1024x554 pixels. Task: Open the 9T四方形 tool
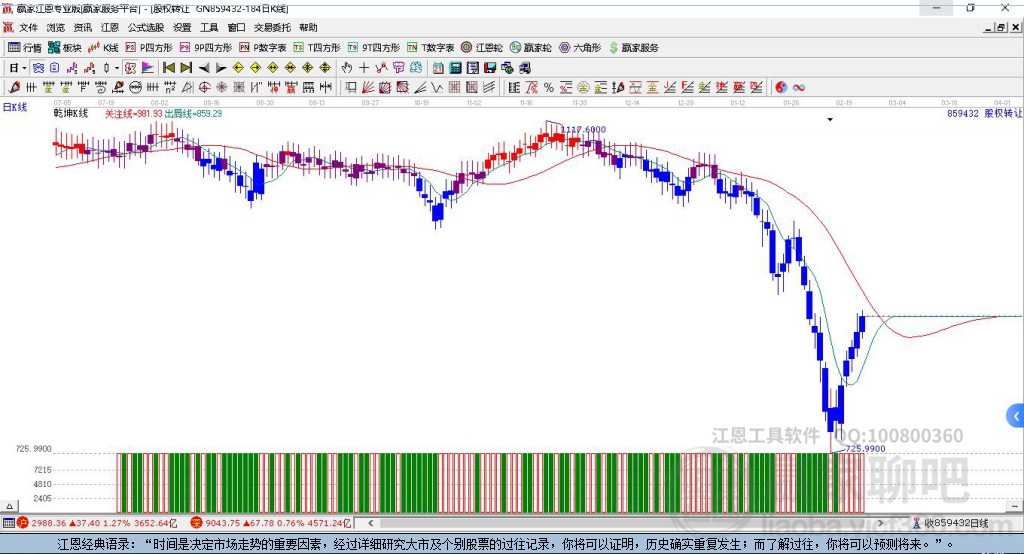coord(374,48)
